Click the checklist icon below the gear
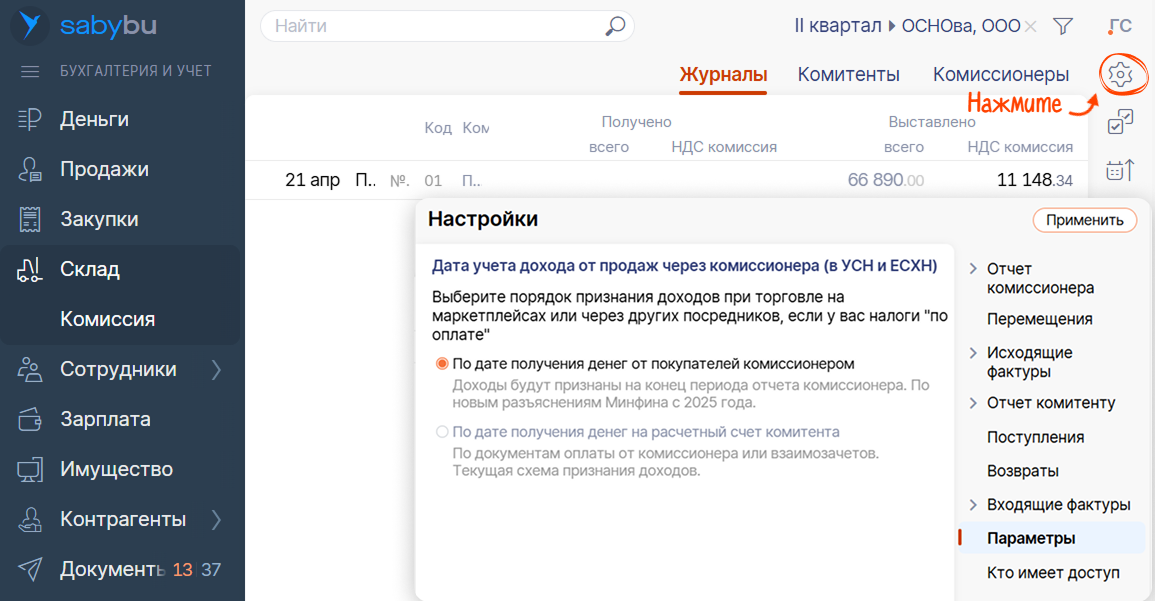 [1120, 122]
